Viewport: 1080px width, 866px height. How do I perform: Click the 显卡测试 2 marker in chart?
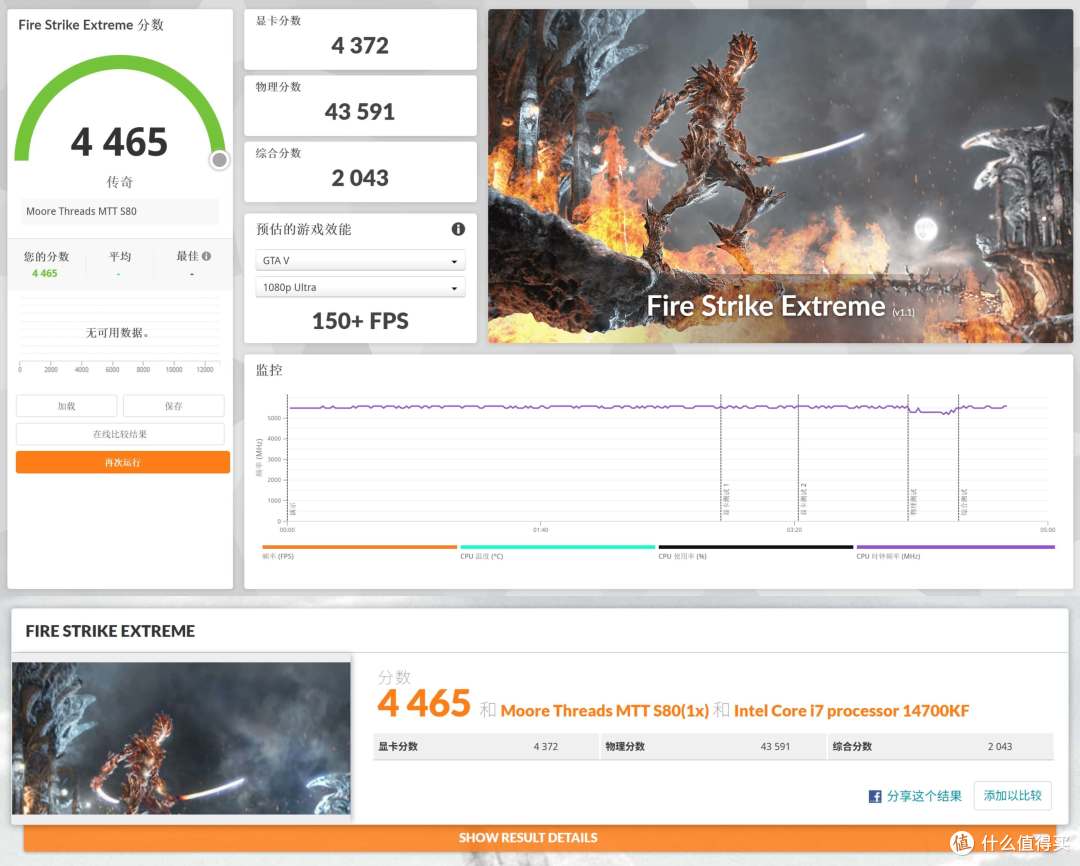coord(798,458)
